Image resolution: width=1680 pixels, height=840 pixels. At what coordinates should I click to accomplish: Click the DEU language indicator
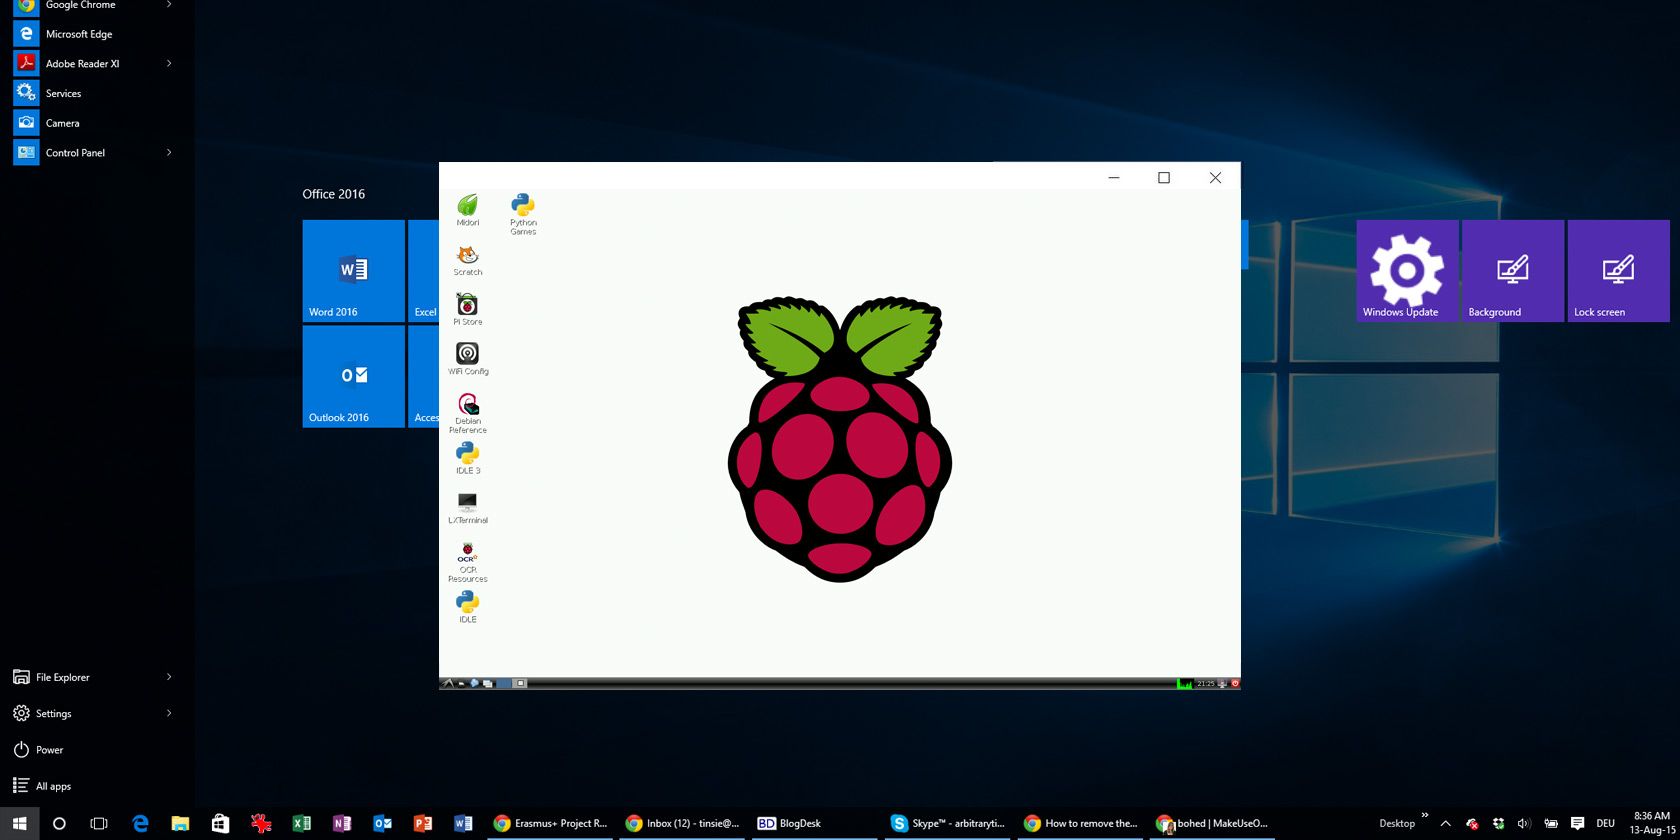pyautogui.click(x=1606, y=824)
